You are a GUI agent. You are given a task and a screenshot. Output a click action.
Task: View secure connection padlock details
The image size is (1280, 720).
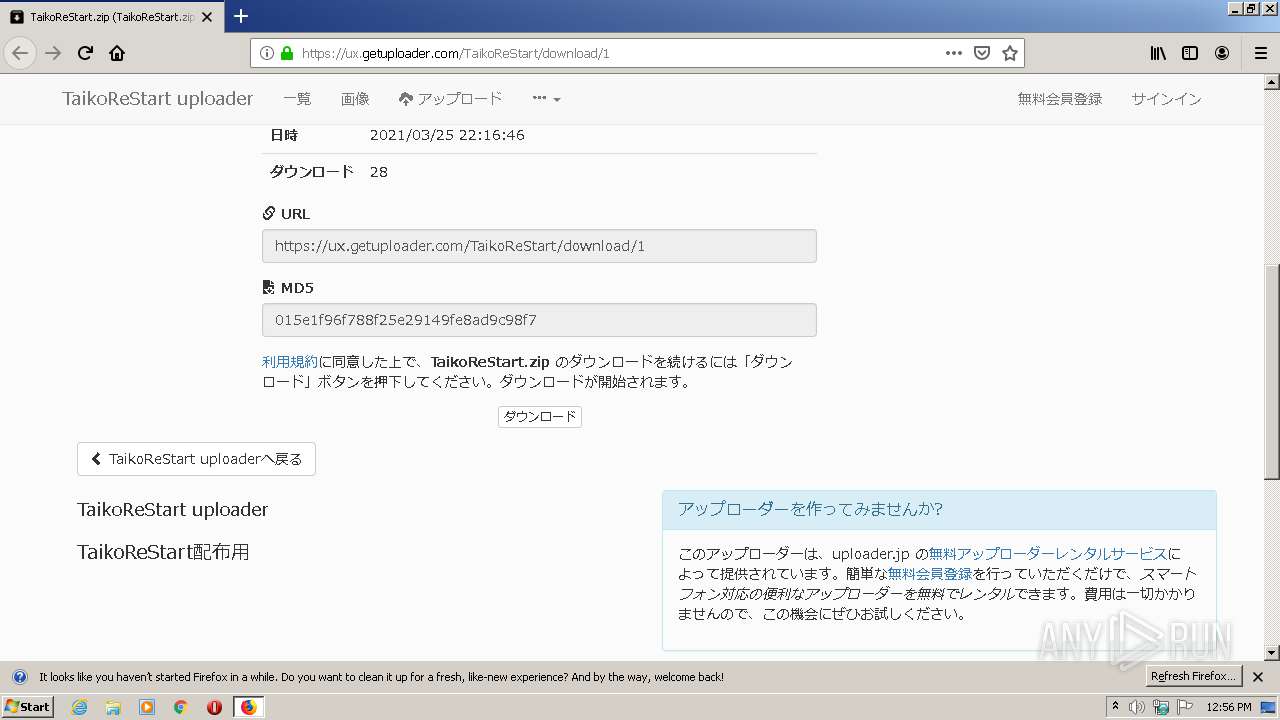tap(287, 53)
